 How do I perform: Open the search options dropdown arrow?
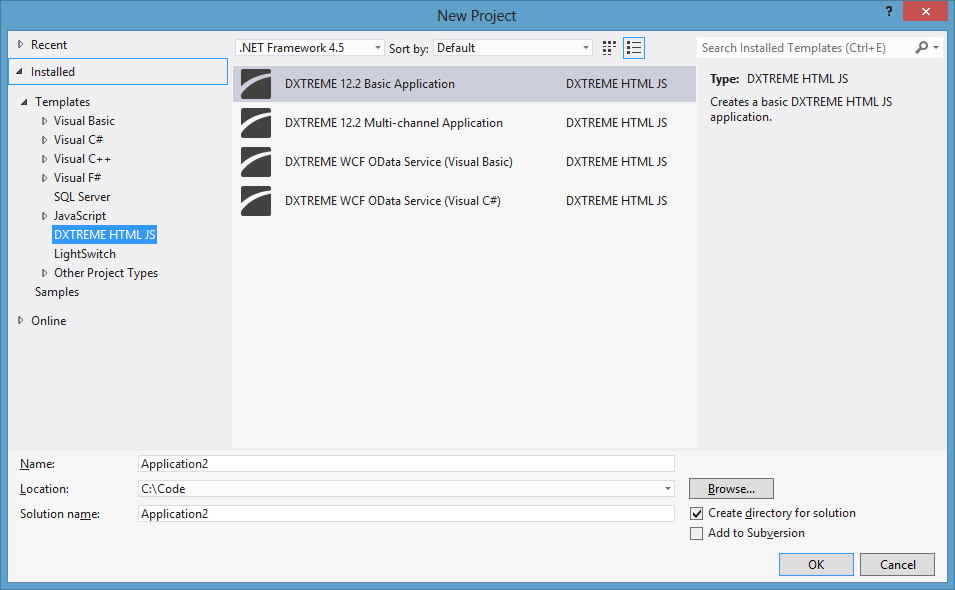[x=936, y=47]
